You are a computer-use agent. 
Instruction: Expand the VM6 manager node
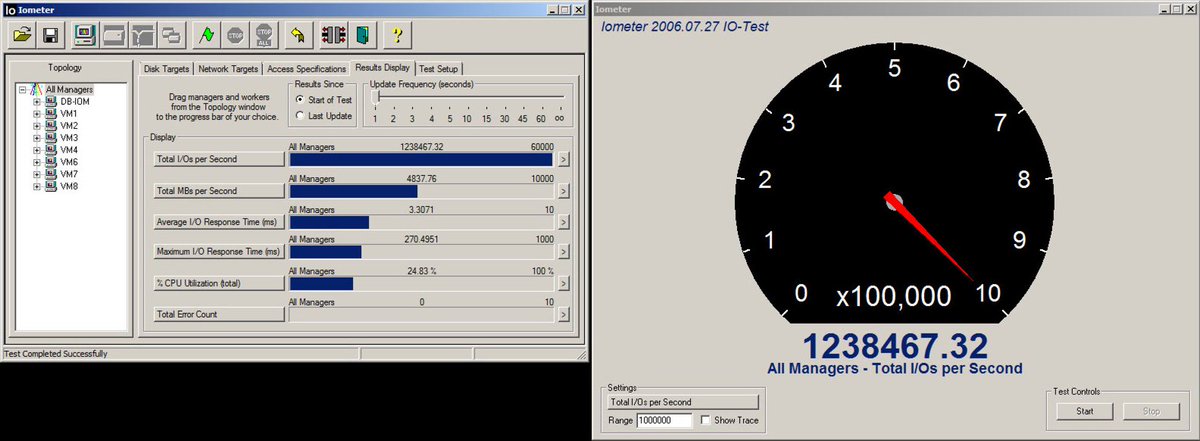pos(37,162)
